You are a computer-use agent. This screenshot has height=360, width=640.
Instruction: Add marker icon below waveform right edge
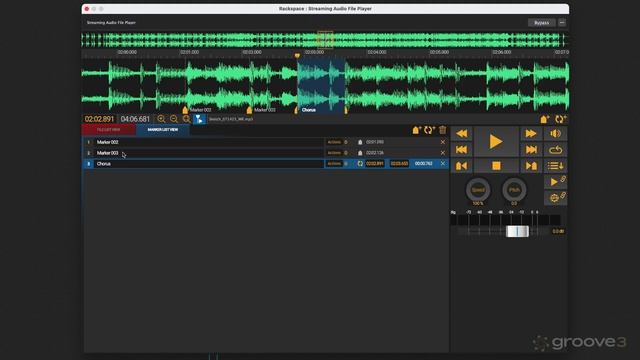(544, 119)
